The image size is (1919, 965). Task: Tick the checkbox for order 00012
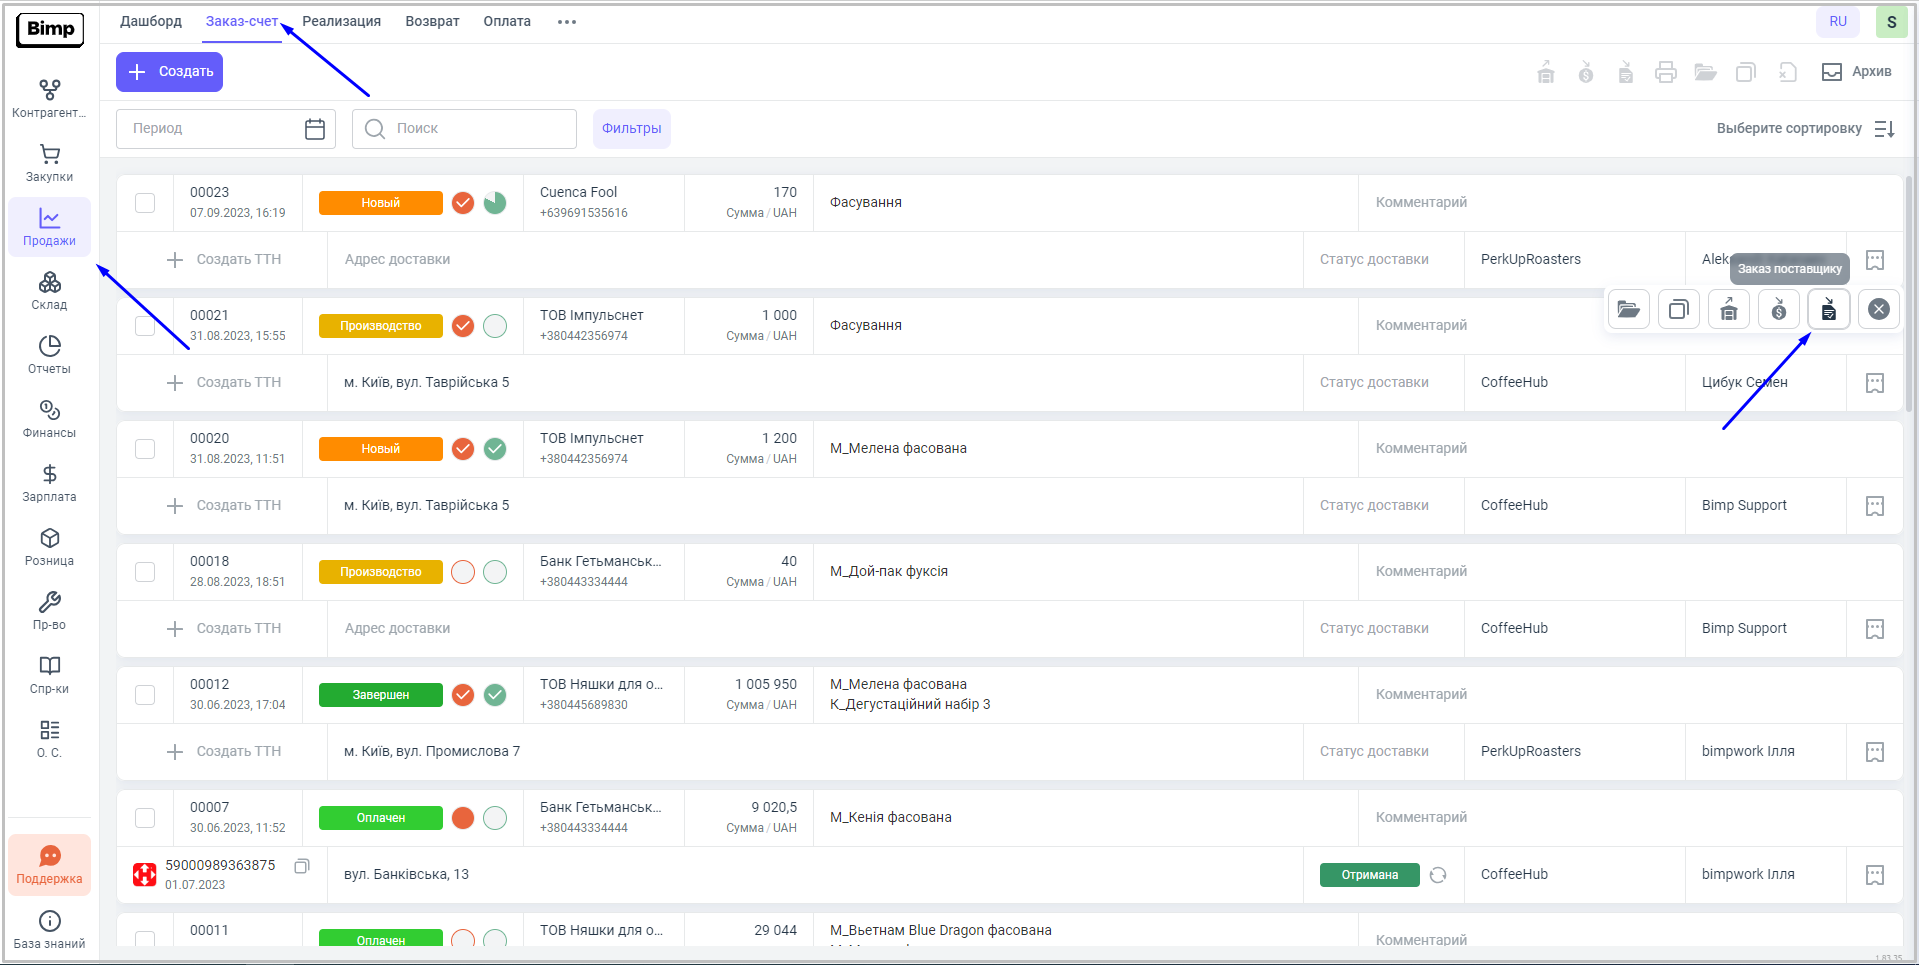click(x=145, y=695)
